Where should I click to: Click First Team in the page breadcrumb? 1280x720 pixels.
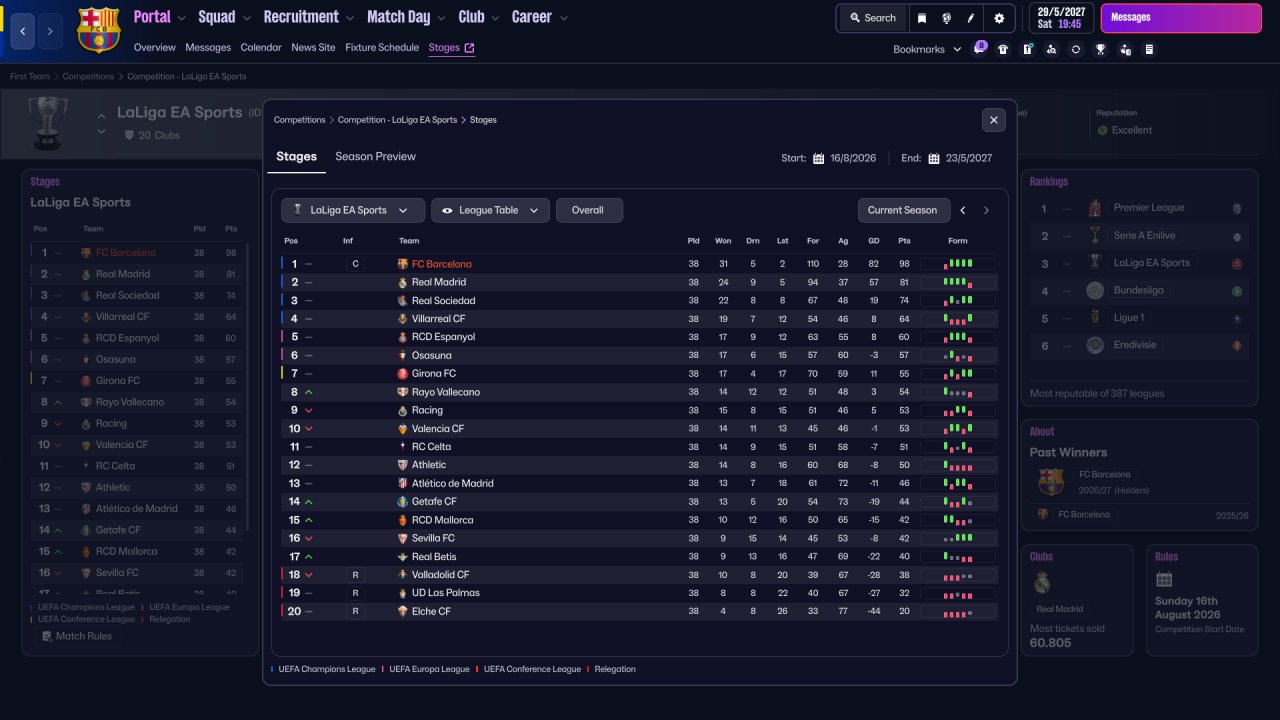(30, 76)
